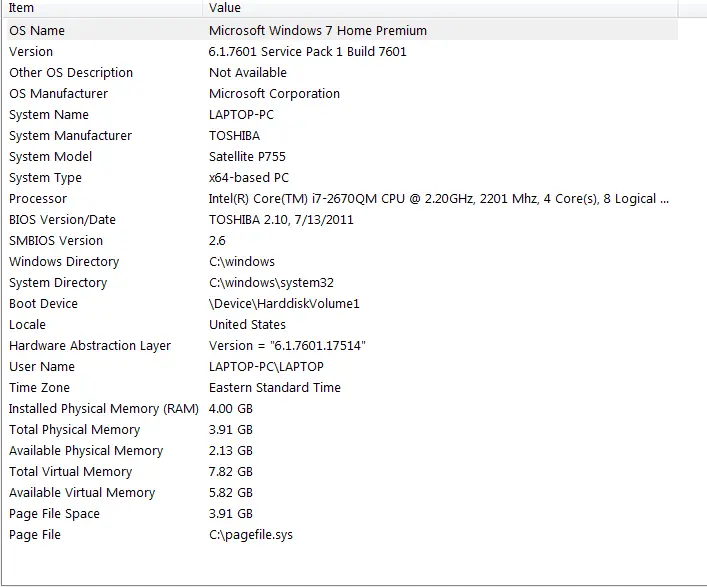Select the Page File Space row
Image resolution: width=707 pixels, height=587 pixels.
(x=343, y=514)
